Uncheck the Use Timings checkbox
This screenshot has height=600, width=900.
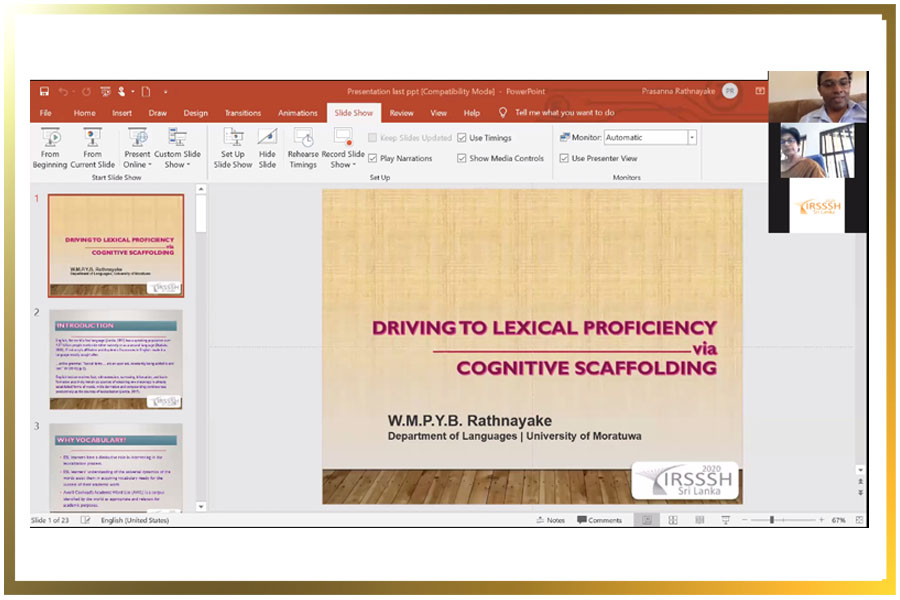click(461, 138)
